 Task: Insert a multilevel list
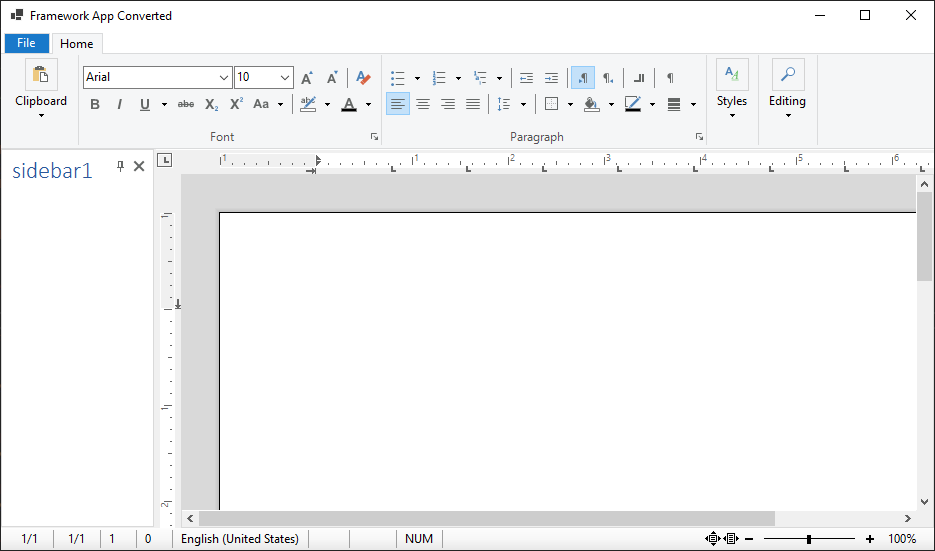click(480, 78)
